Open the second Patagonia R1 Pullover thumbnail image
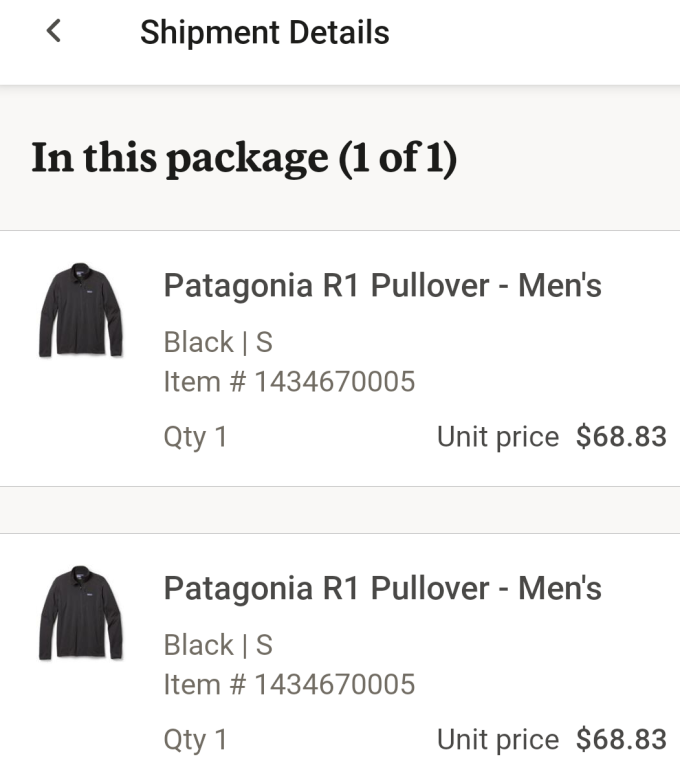 point(81,613)
